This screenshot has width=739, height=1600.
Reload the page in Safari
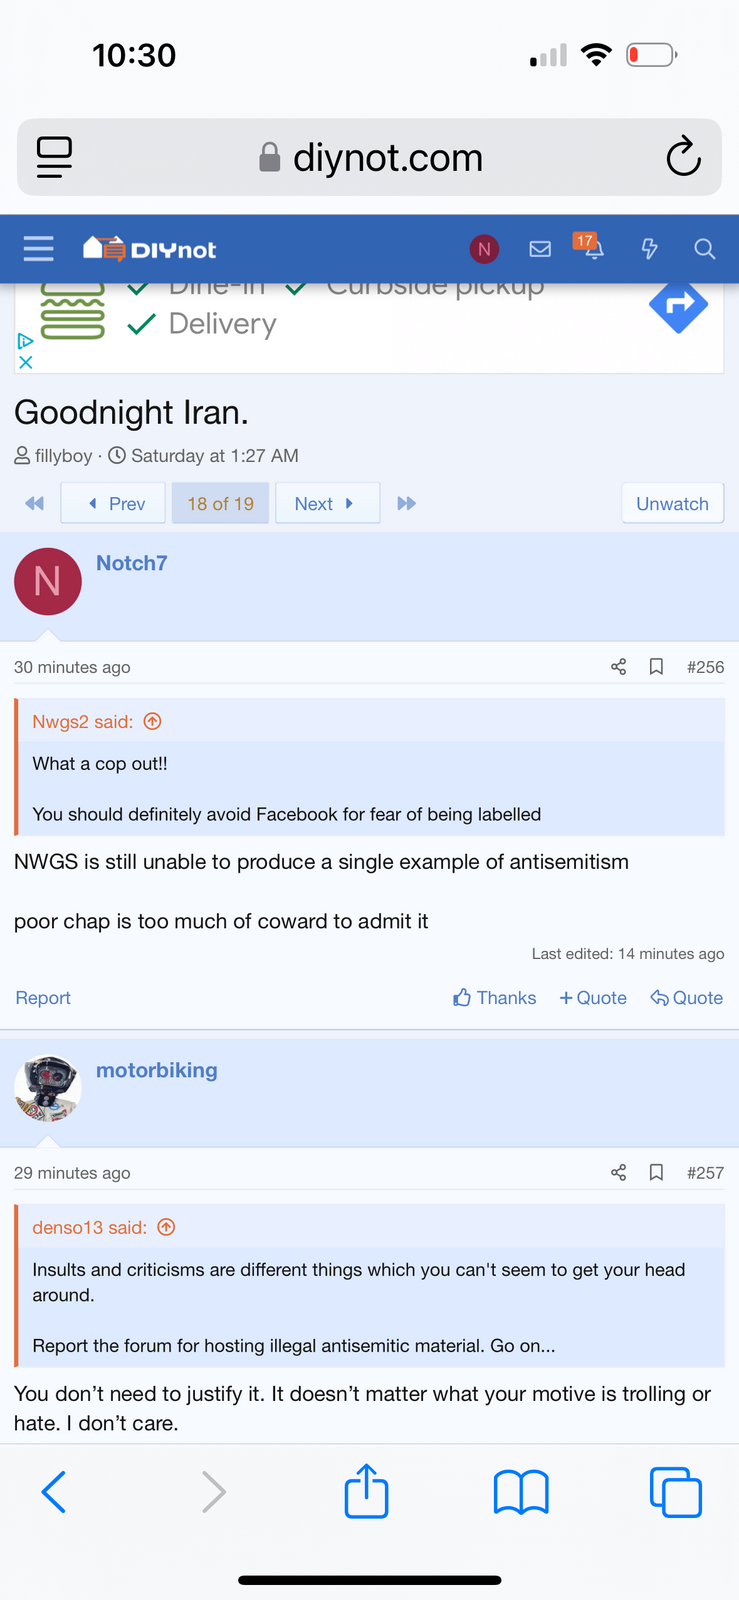pos(683,157)
